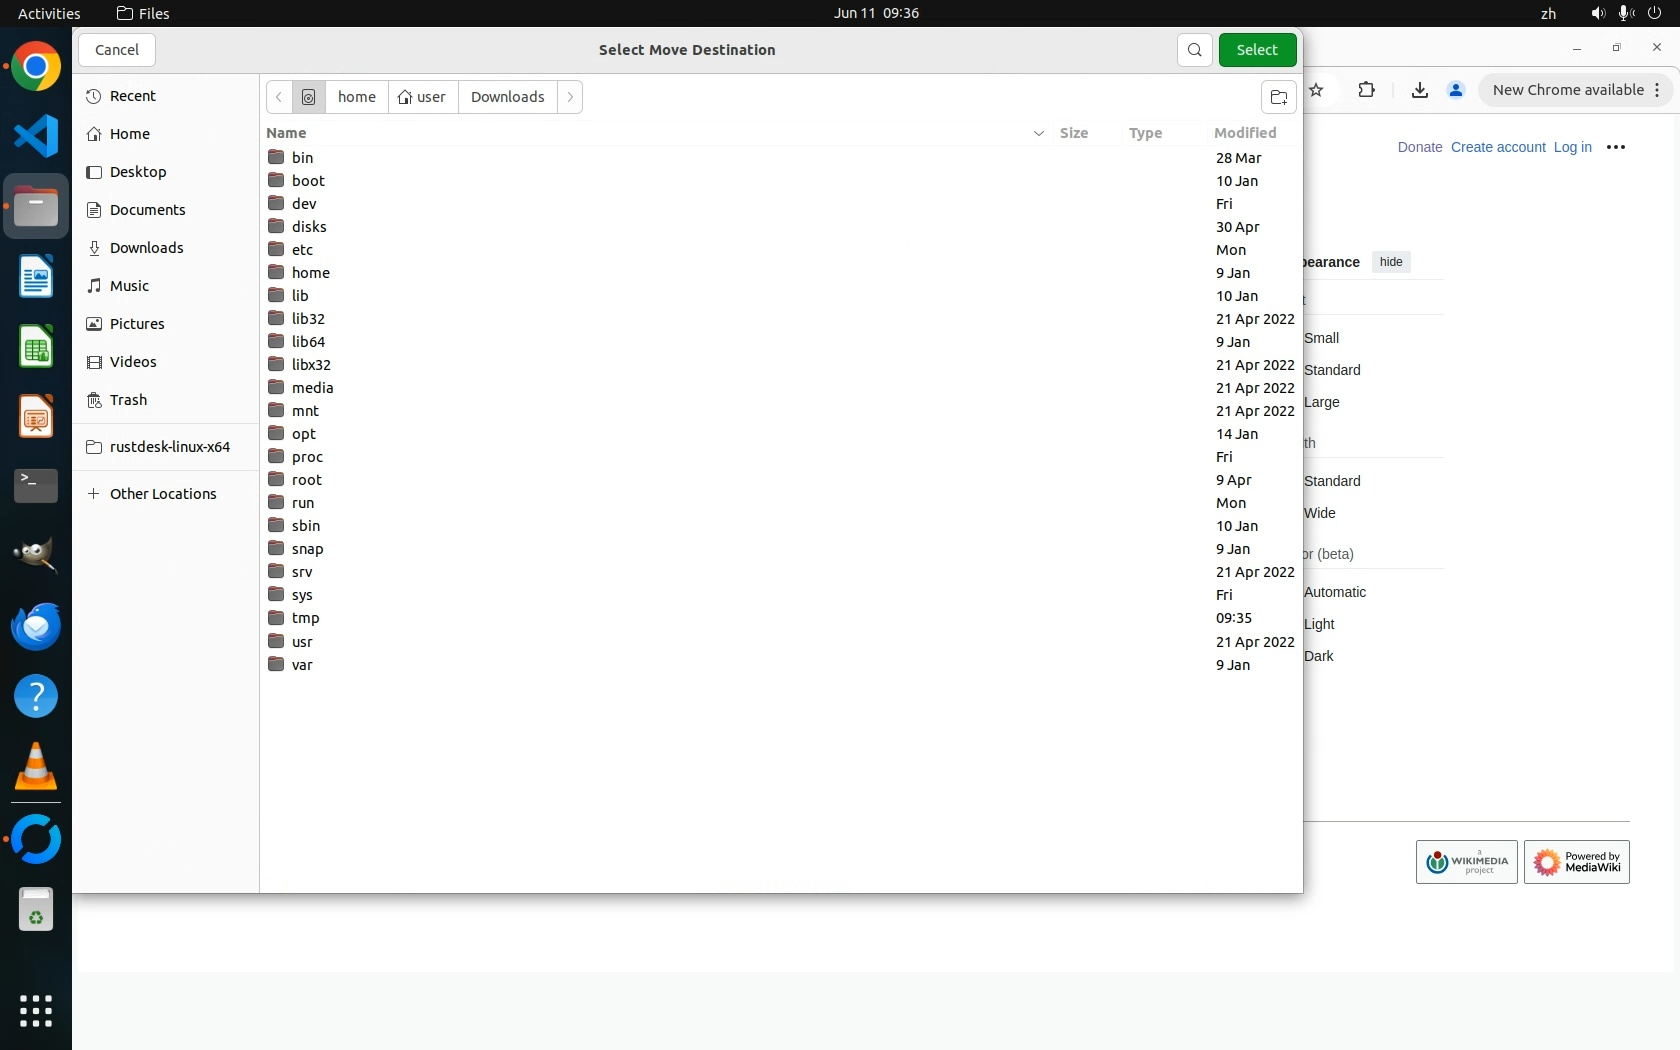Go back using the path bar left arrow

tap(279, 97)
